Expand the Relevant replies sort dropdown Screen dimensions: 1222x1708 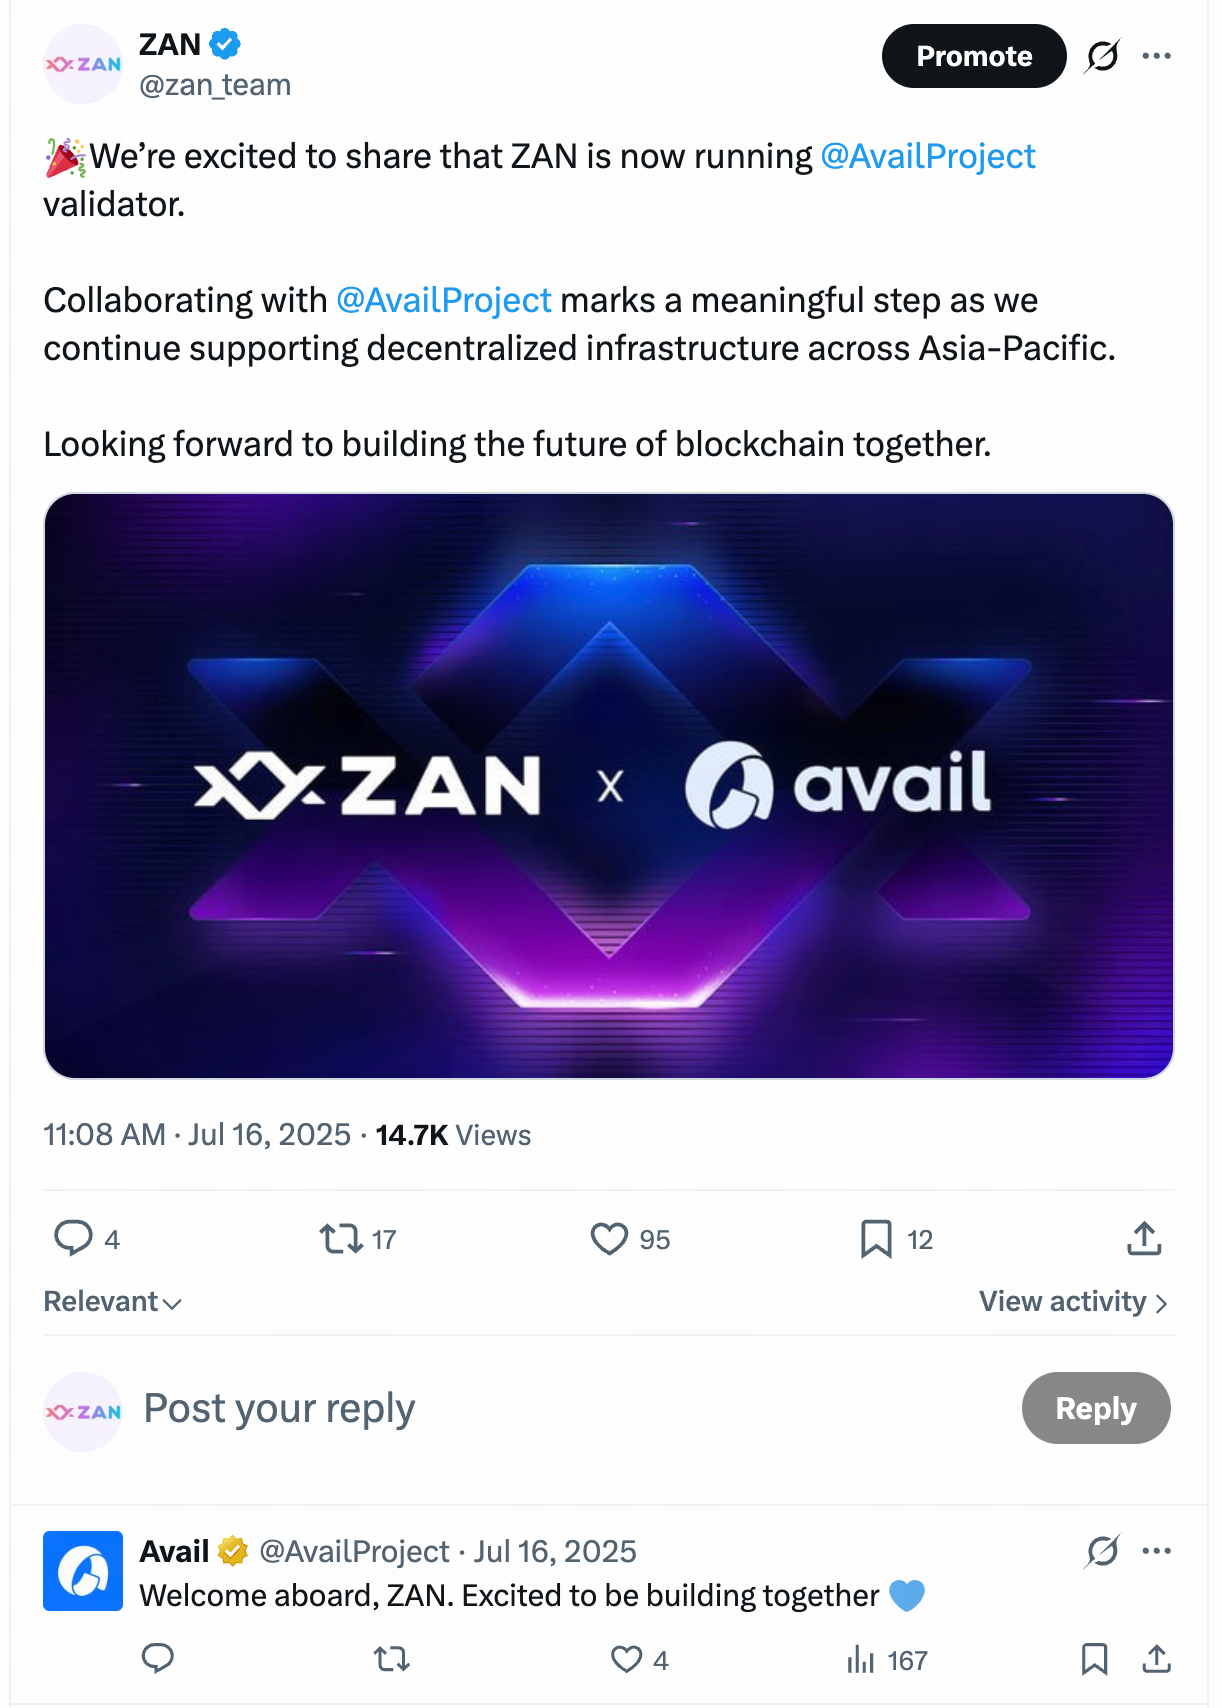(x=112, y=1302)
